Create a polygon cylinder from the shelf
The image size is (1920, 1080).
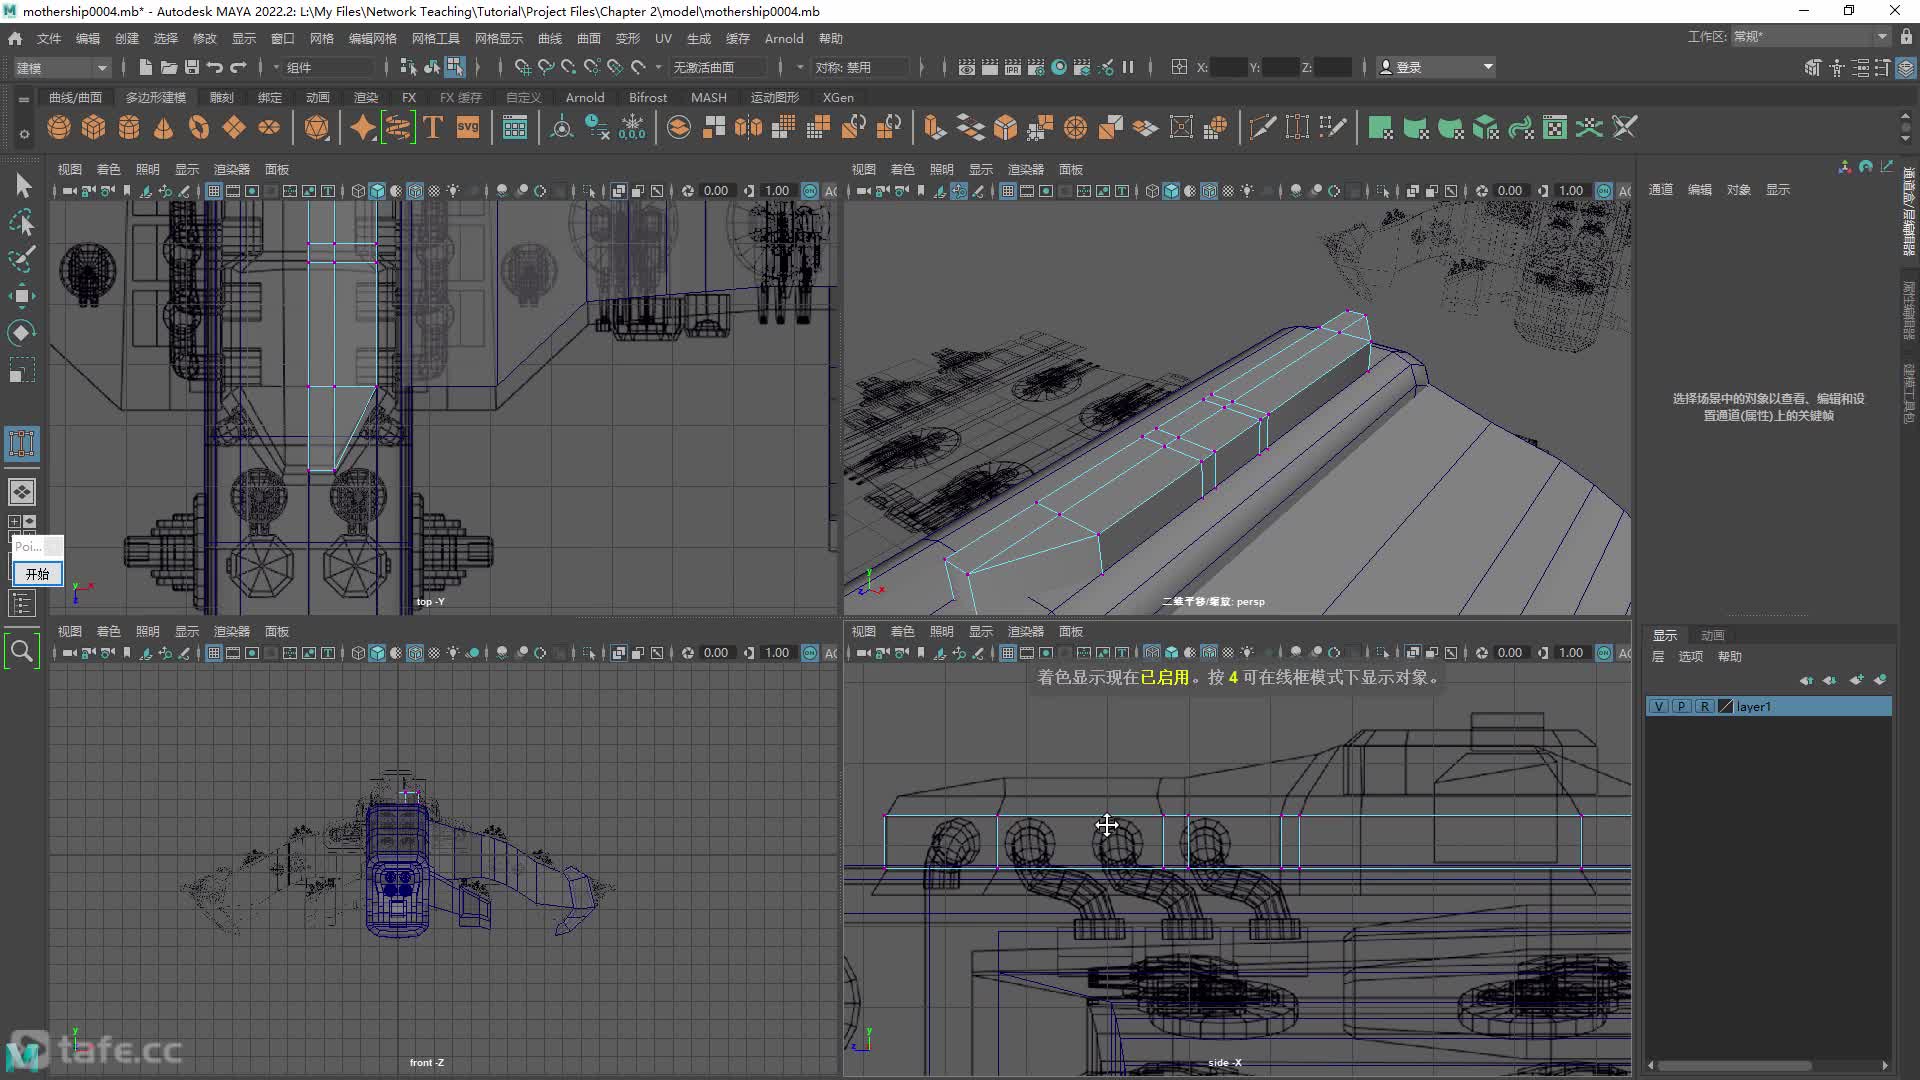(129, 128)
